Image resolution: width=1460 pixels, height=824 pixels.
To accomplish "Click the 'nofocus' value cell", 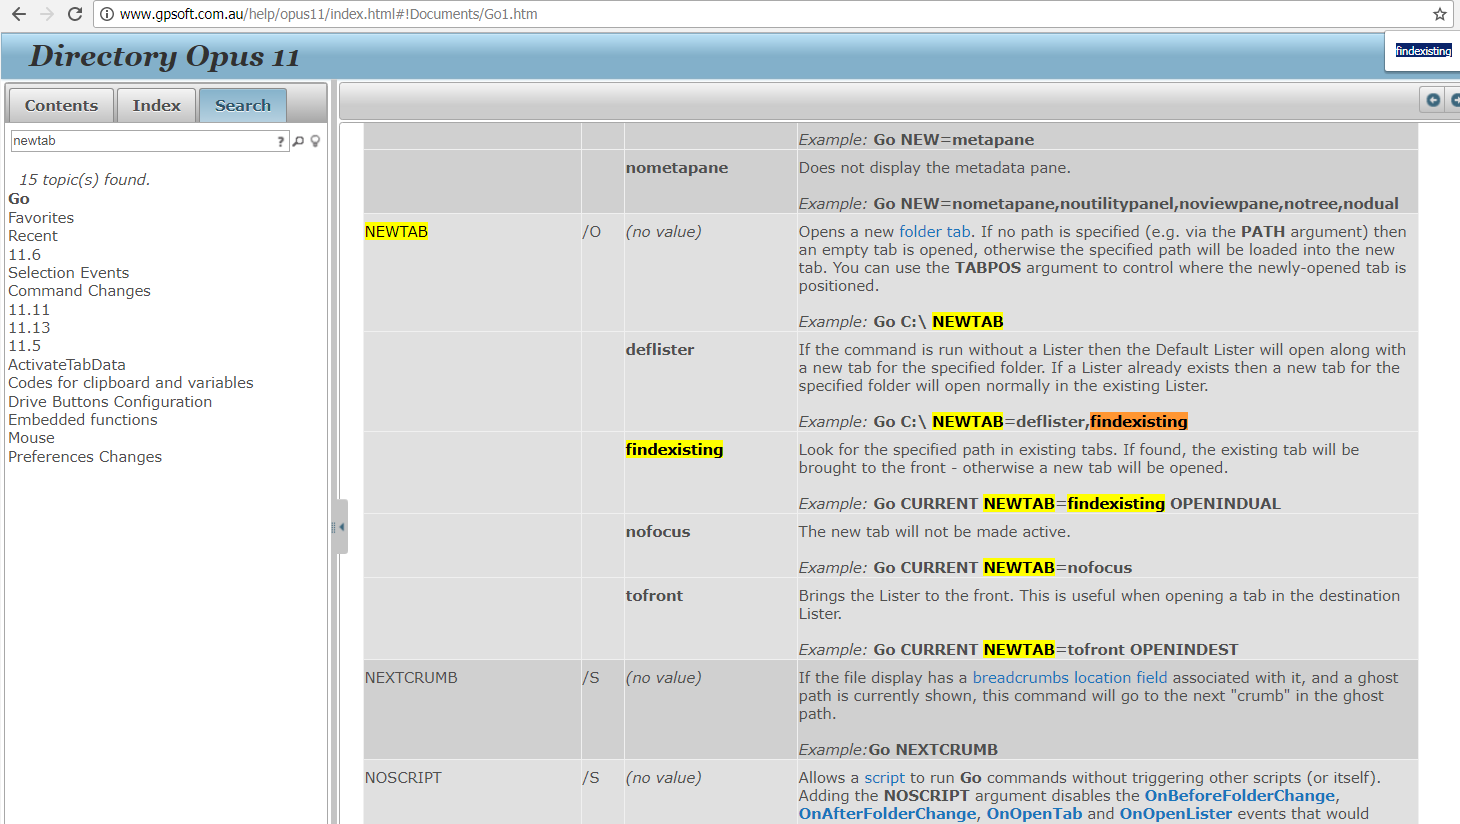I will click(658, 532).
